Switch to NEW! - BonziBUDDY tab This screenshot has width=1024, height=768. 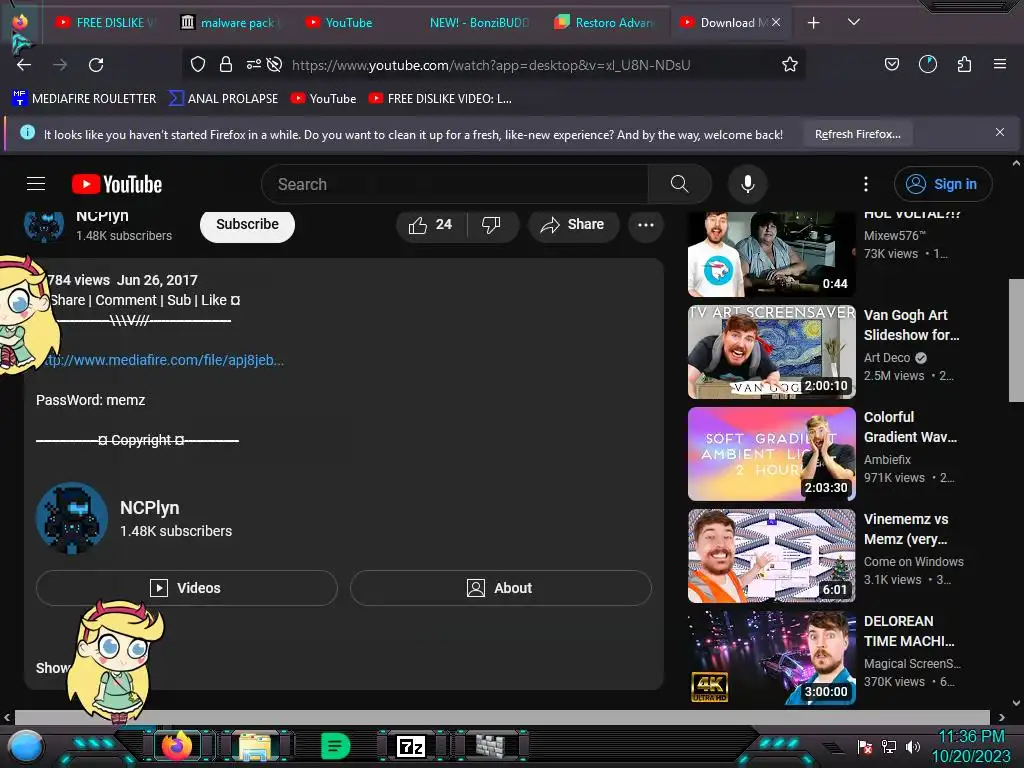point(479,23)
